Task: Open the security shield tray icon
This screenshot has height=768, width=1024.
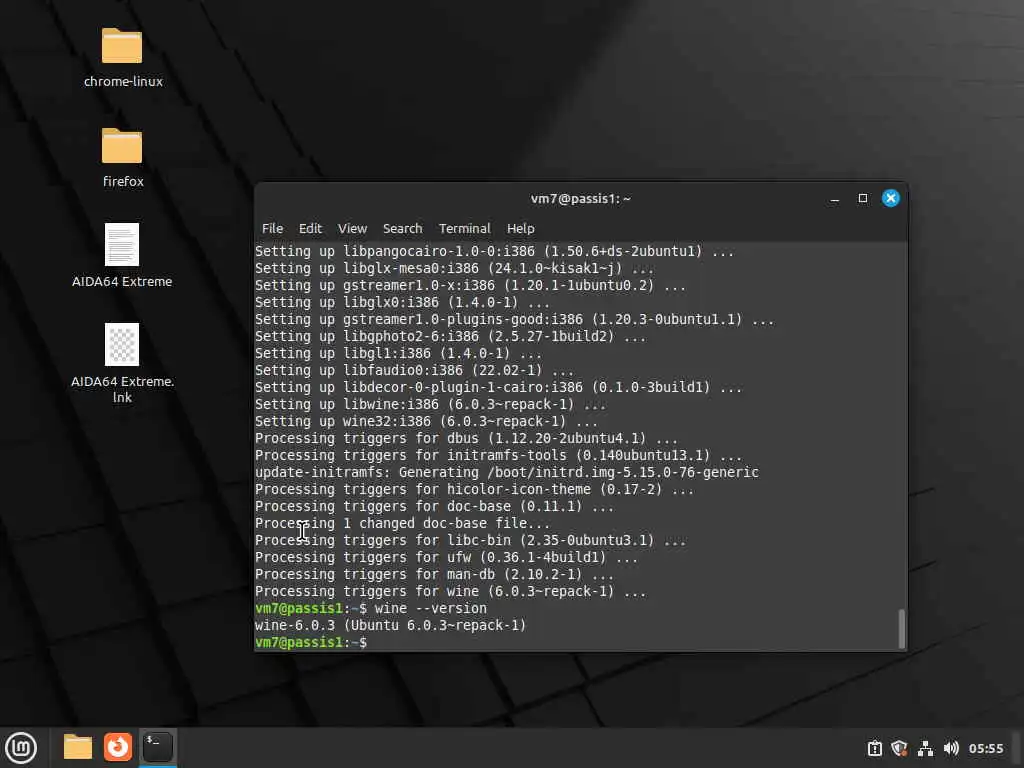Action: coord(899,748)
